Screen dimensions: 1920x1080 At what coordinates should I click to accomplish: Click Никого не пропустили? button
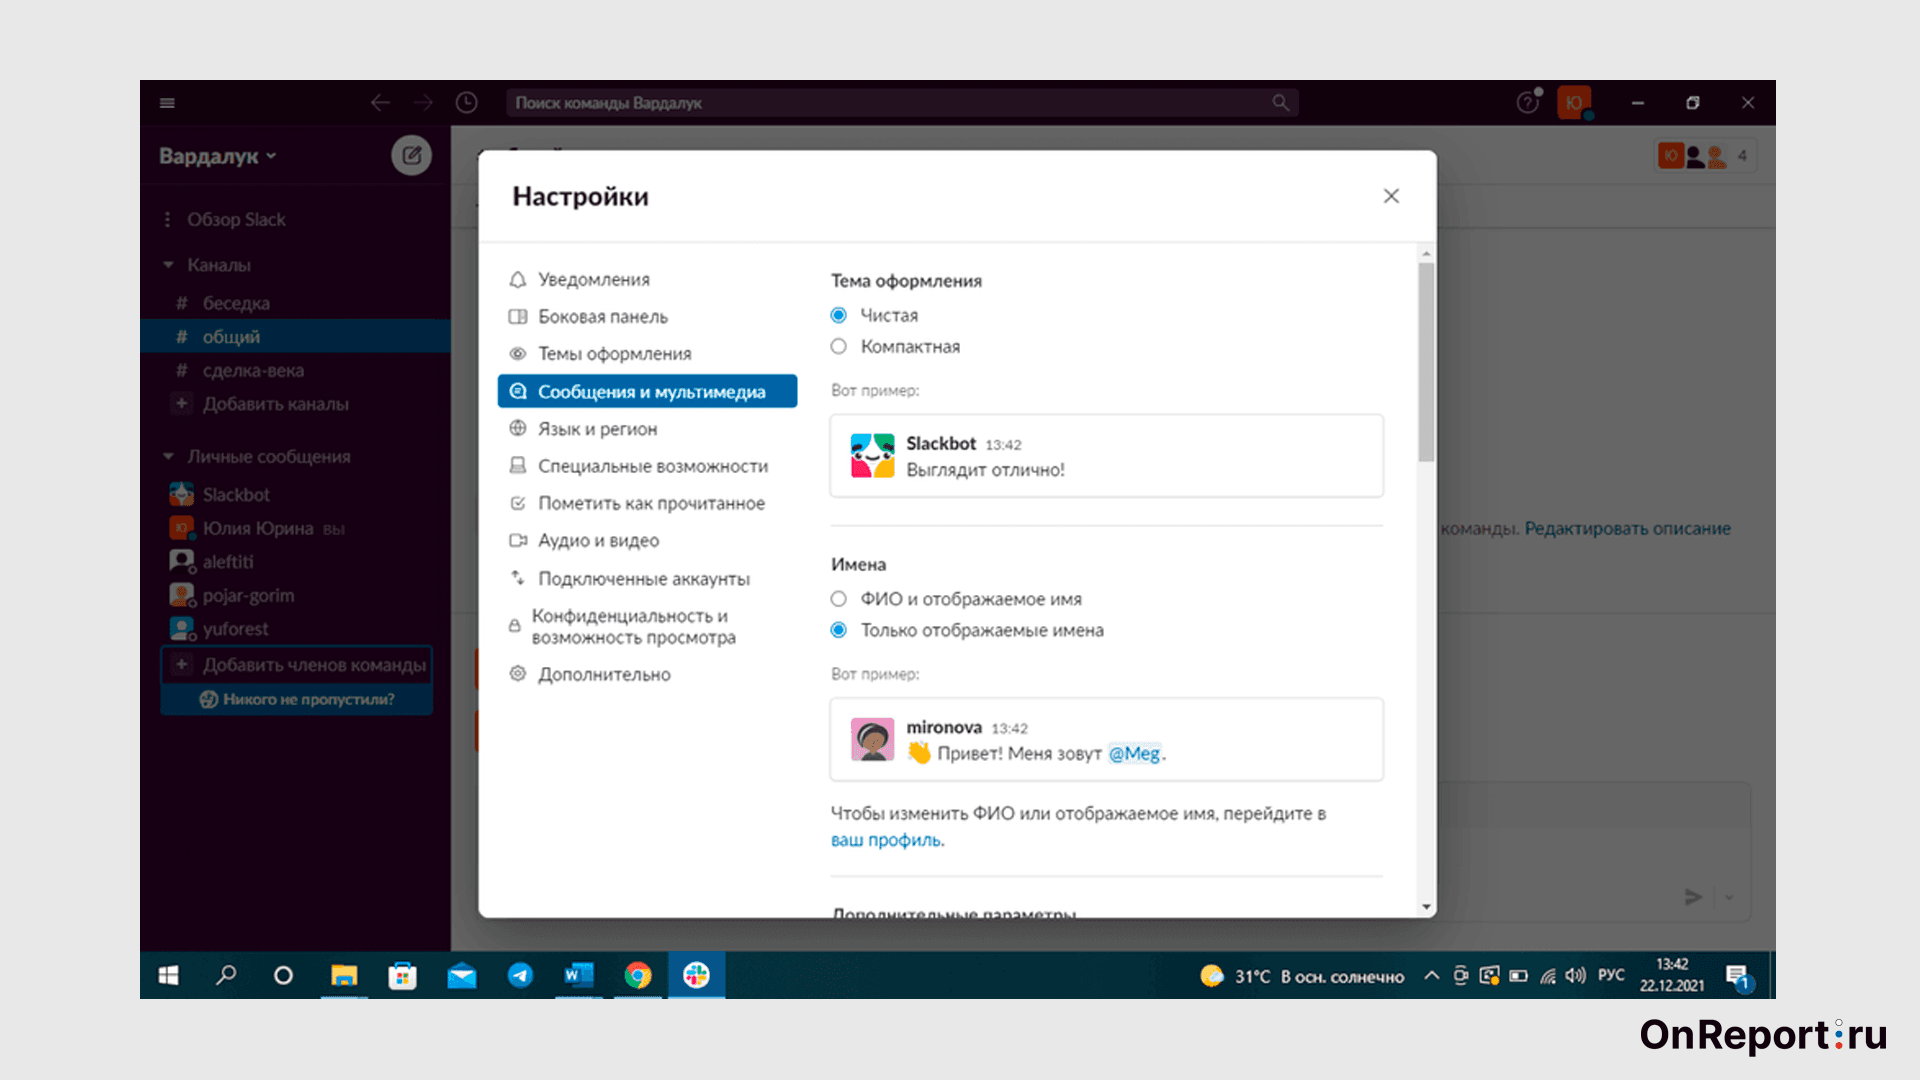pyautogui.click(x=297, y=699)
